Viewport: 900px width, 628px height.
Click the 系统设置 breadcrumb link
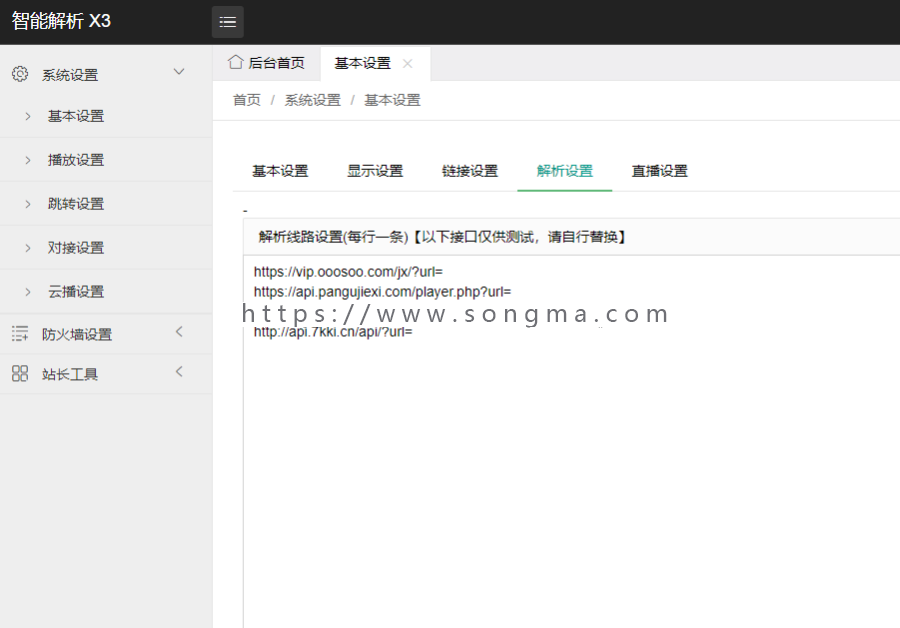click(x=313, y=100)
